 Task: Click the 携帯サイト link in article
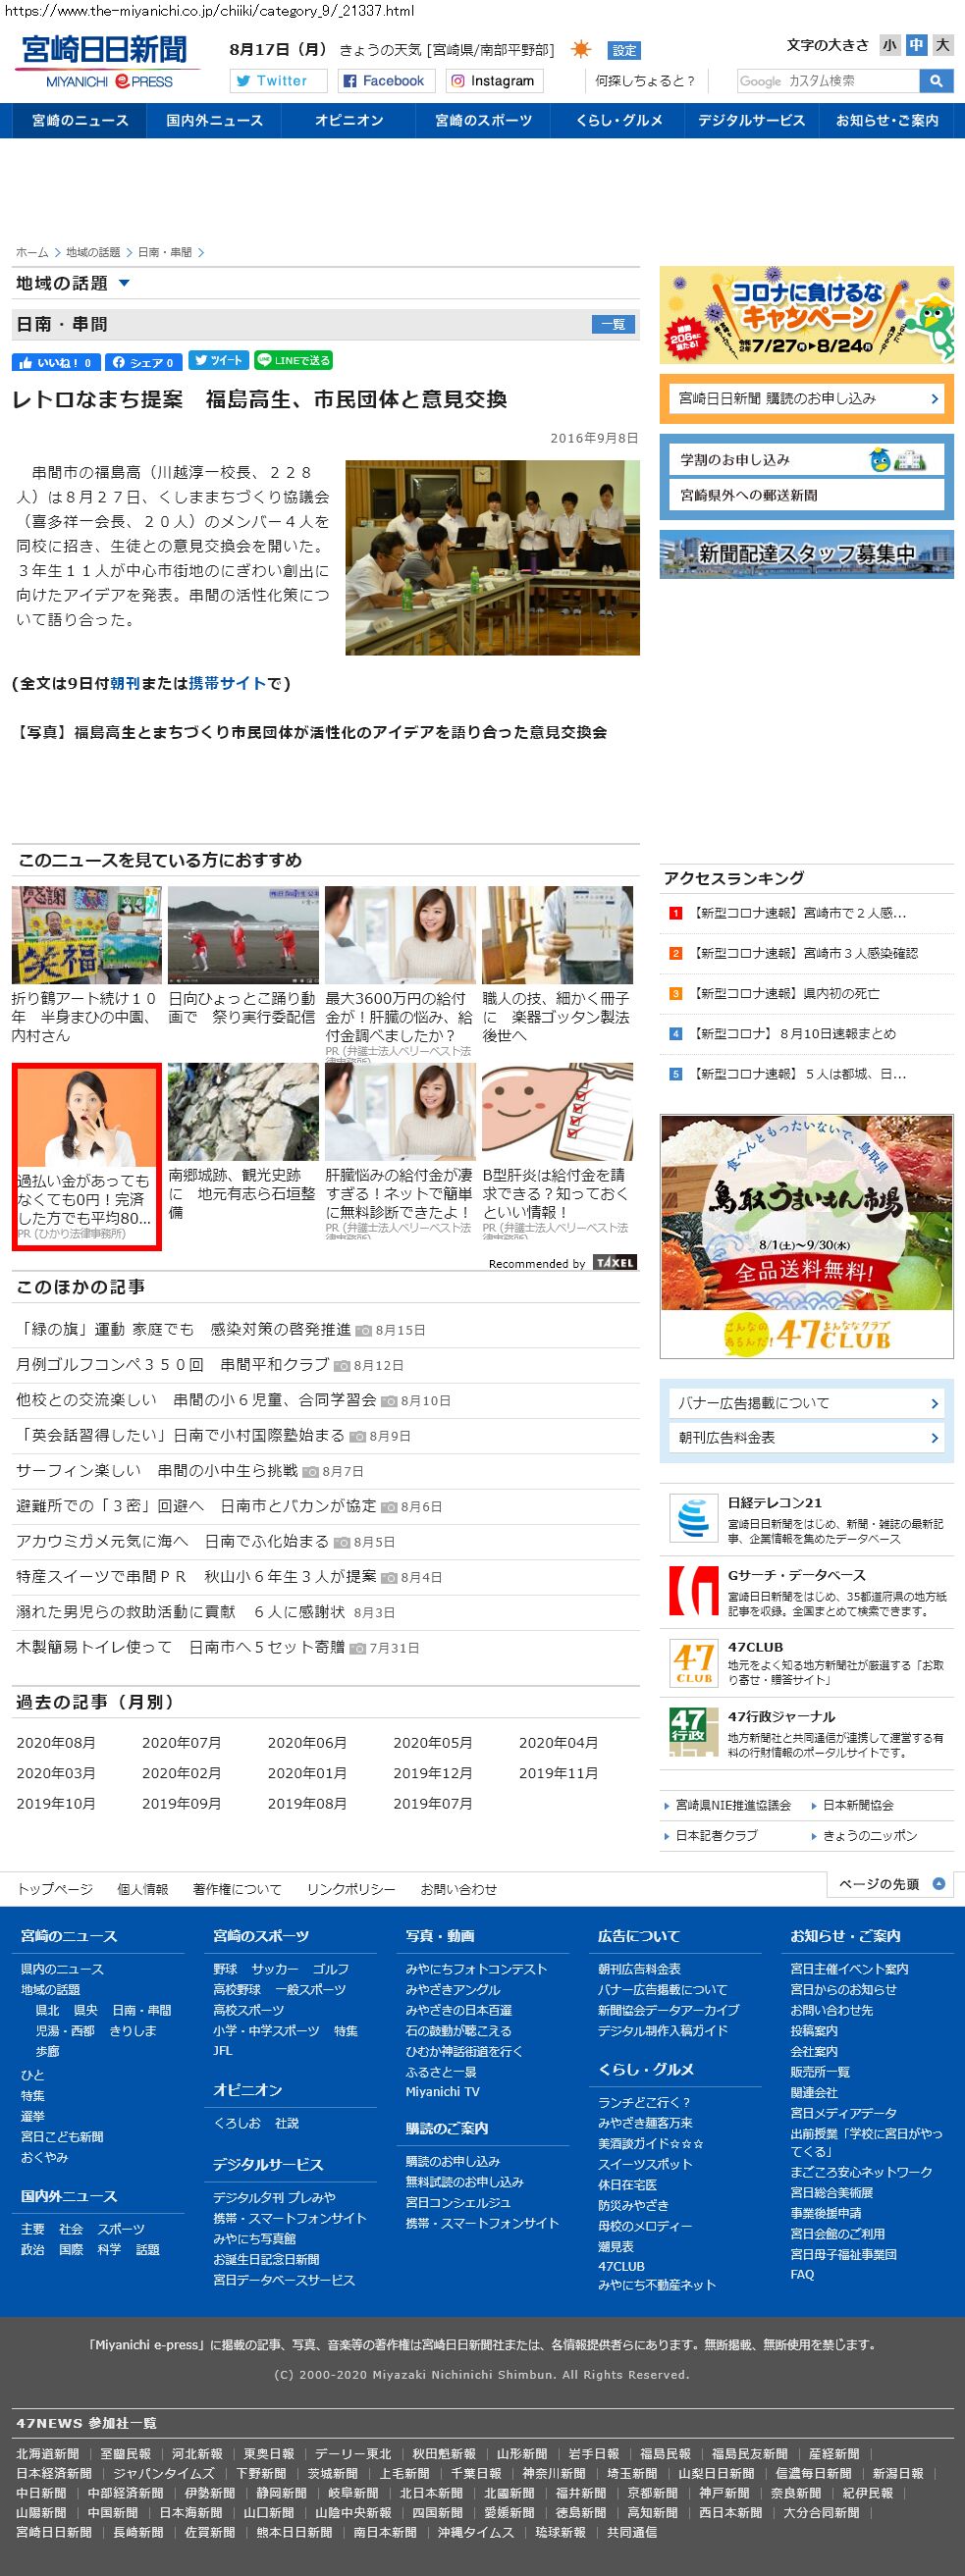click(x=227, y=683)
